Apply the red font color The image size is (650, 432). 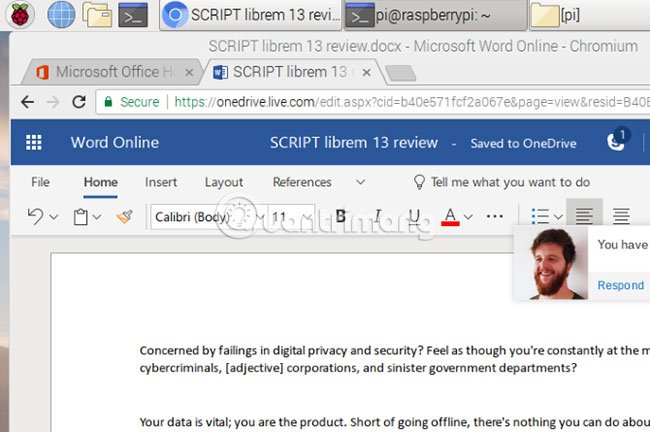coord(450,216)
